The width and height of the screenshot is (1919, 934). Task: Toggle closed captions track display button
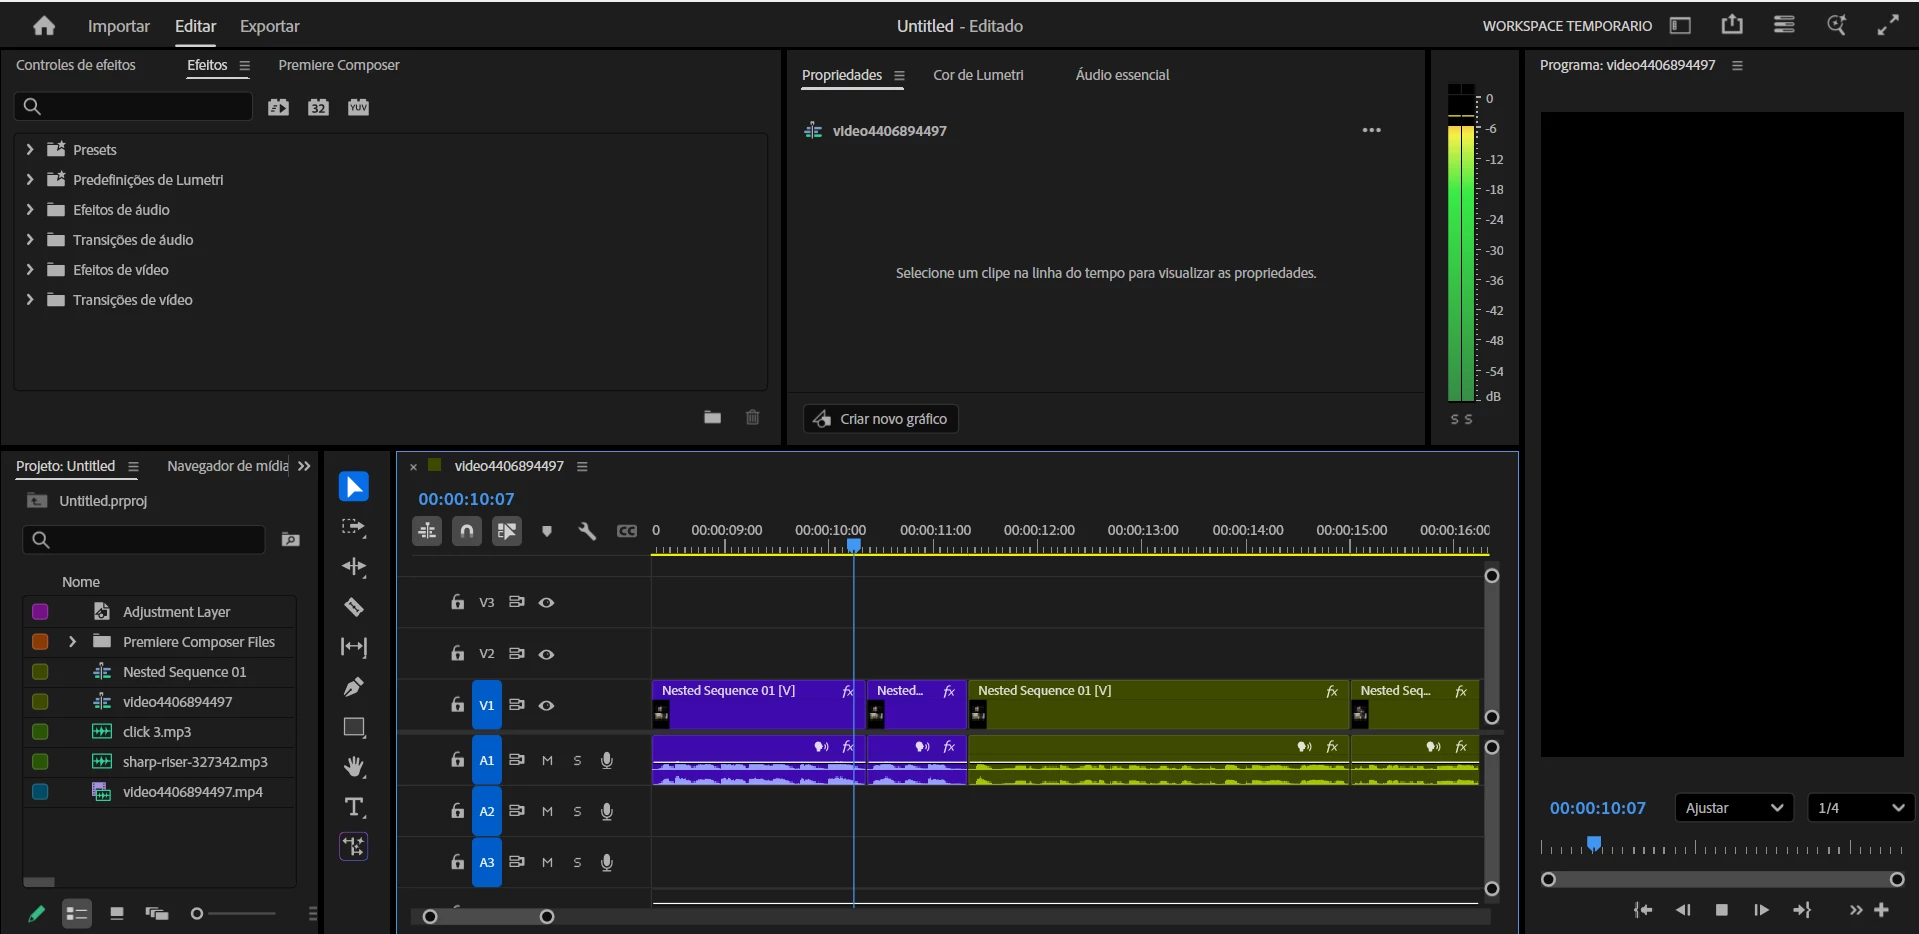[x=627, y=531]
